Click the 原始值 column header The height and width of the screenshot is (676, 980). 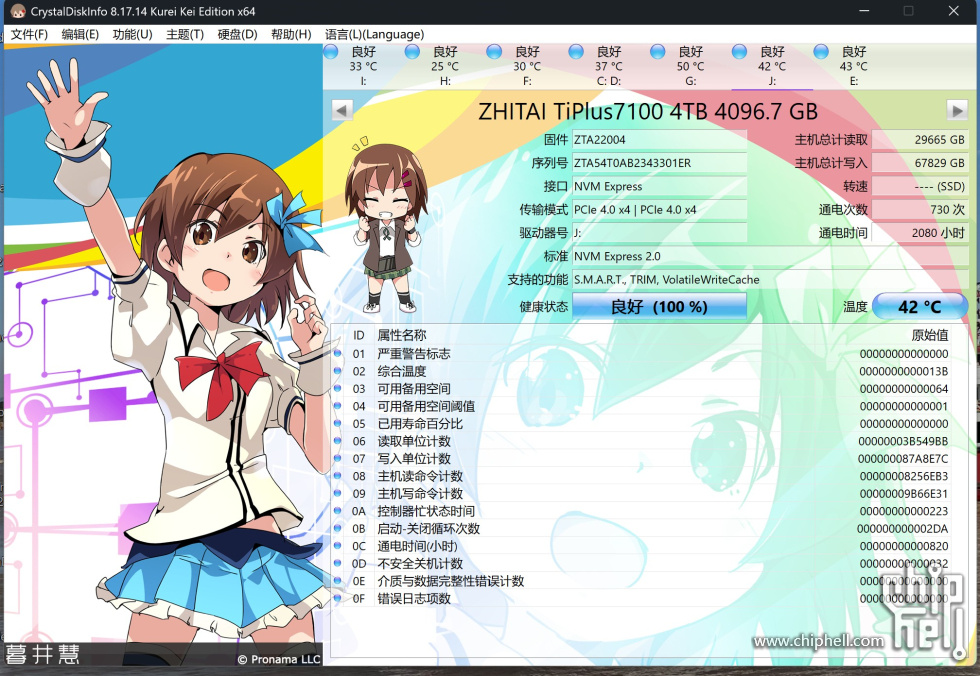pyautogui.click(x=929, y=336)
